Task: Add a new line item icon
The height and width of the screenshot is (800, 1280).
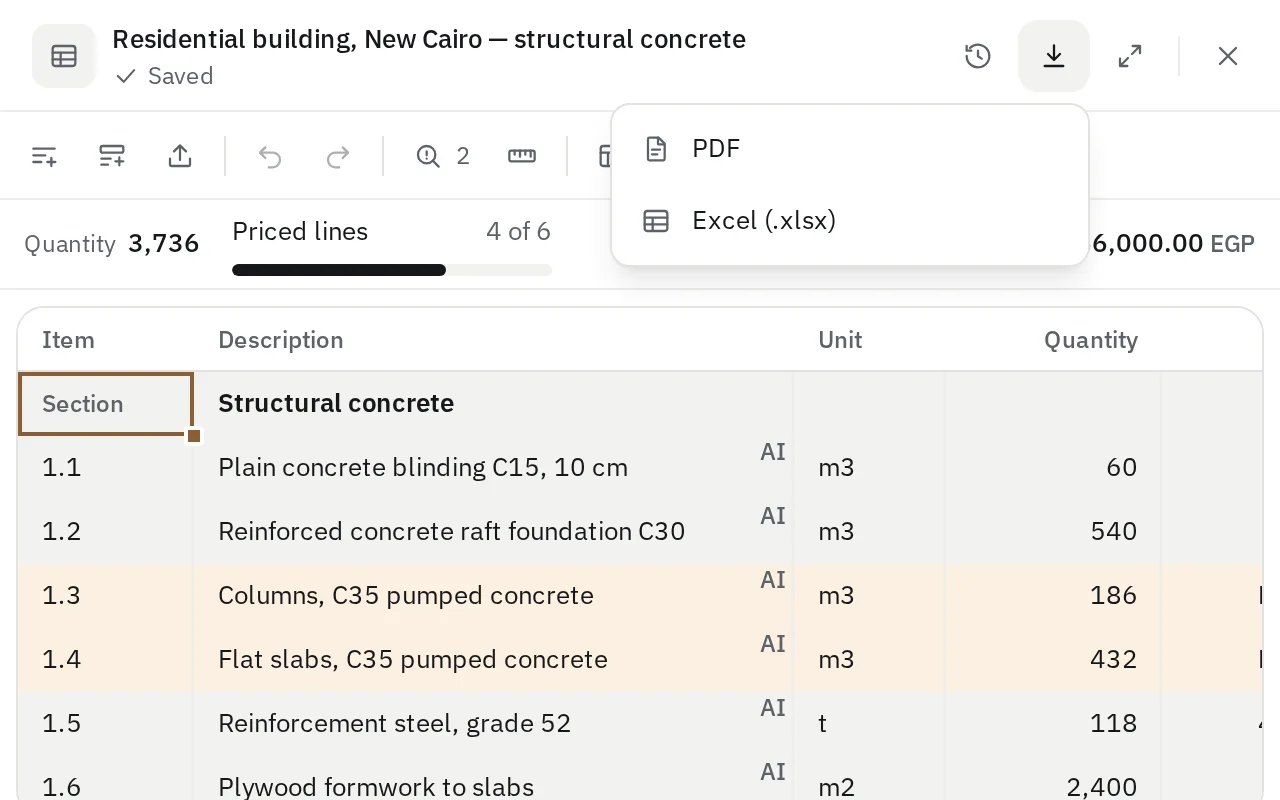Action: click(x=44, y=156)
